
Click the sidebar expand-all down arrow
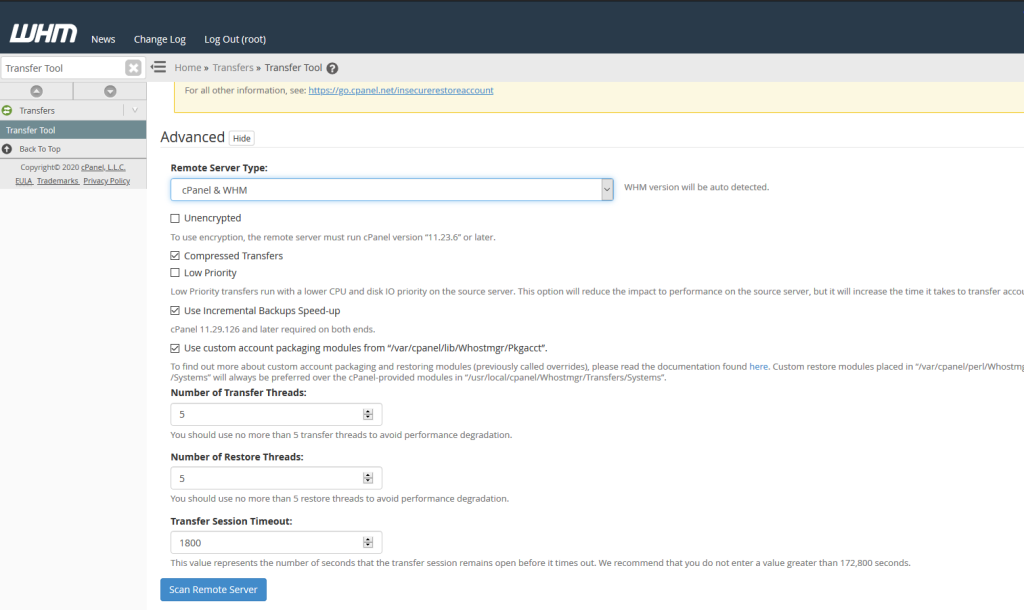pos(110,91)
